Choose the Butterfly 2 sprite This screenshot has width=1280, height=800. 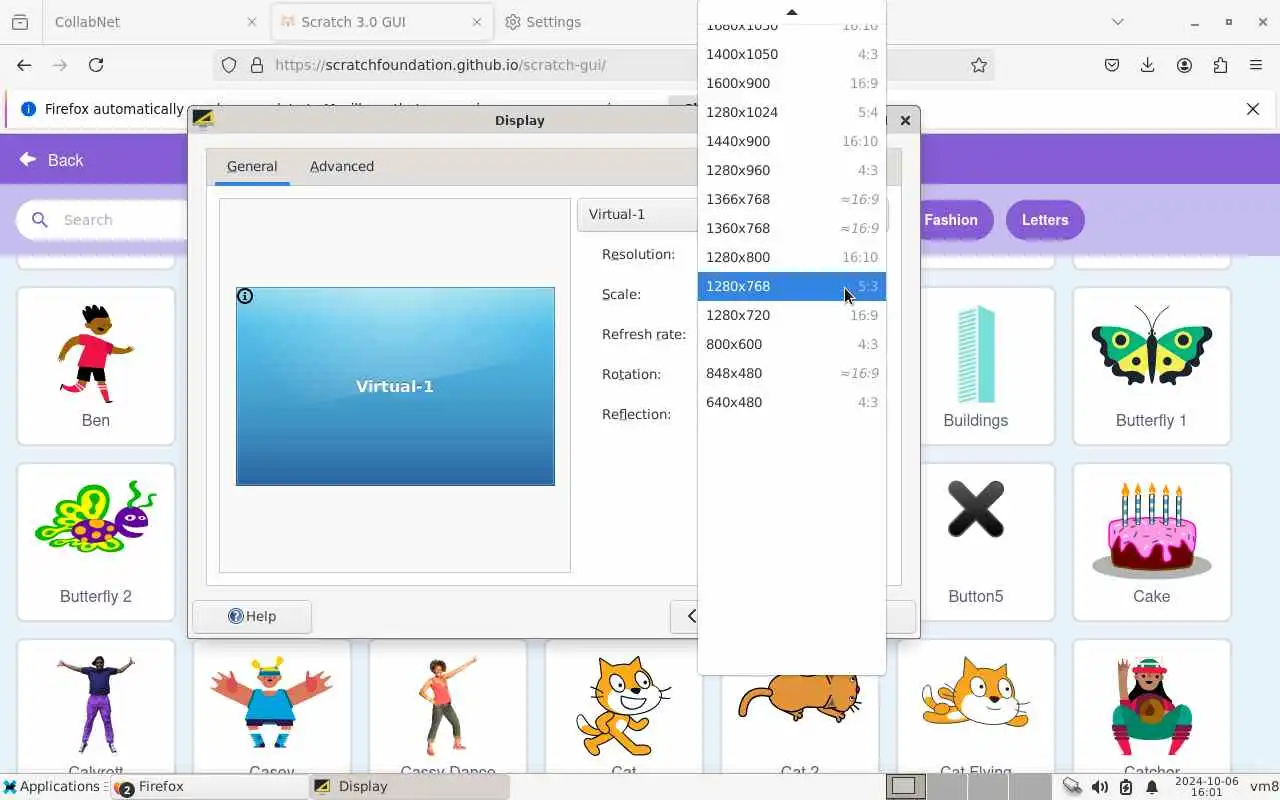click(96, 542)
